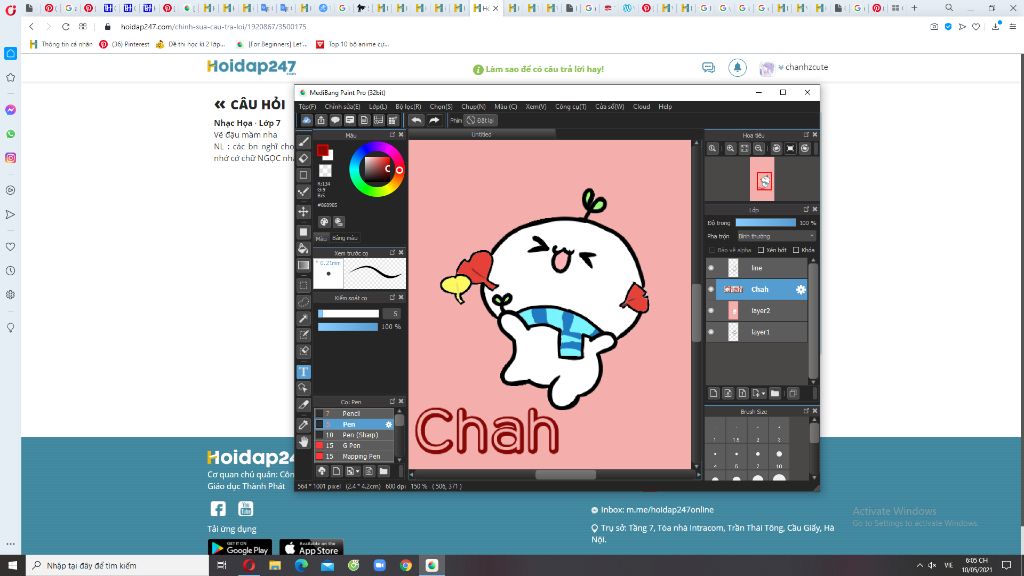Check the 'Khóa' lock checkbox
The image size is (1024, 576).
795,250
